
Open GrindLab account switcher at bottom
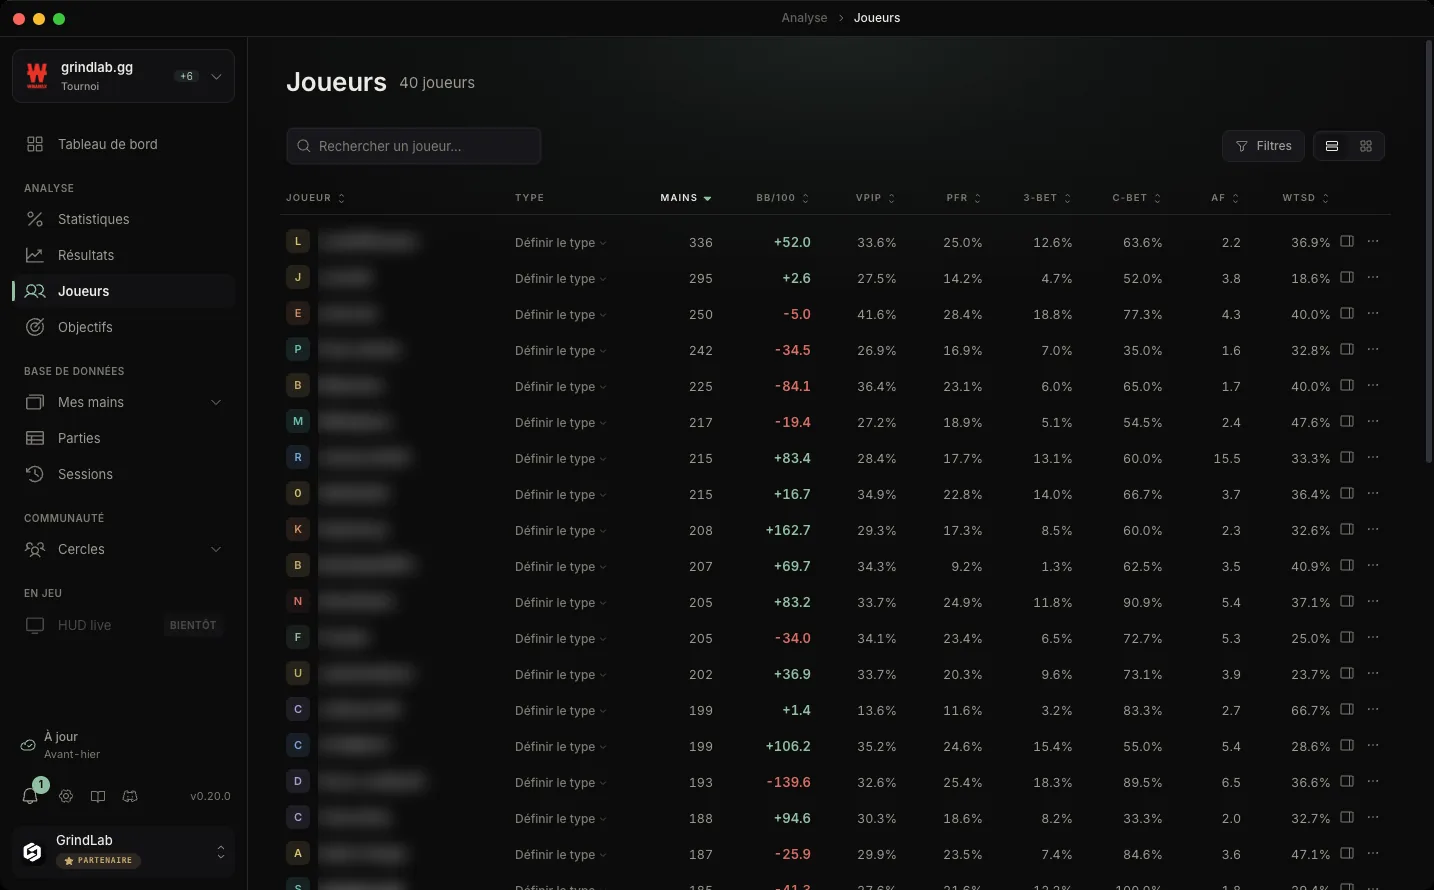pos(123,851)
